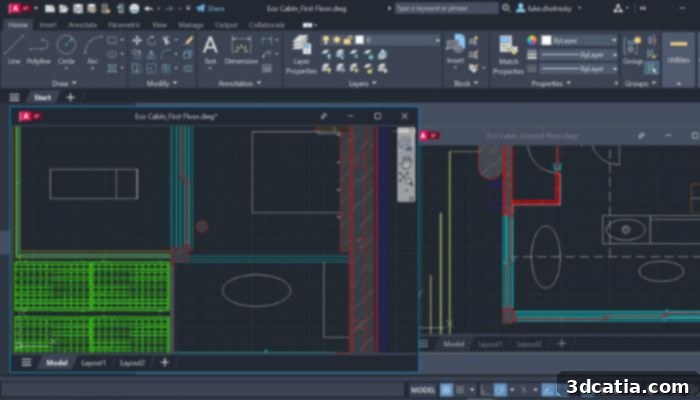
Task: Open the View ribbon tab
Action: [x=159, y=25]
